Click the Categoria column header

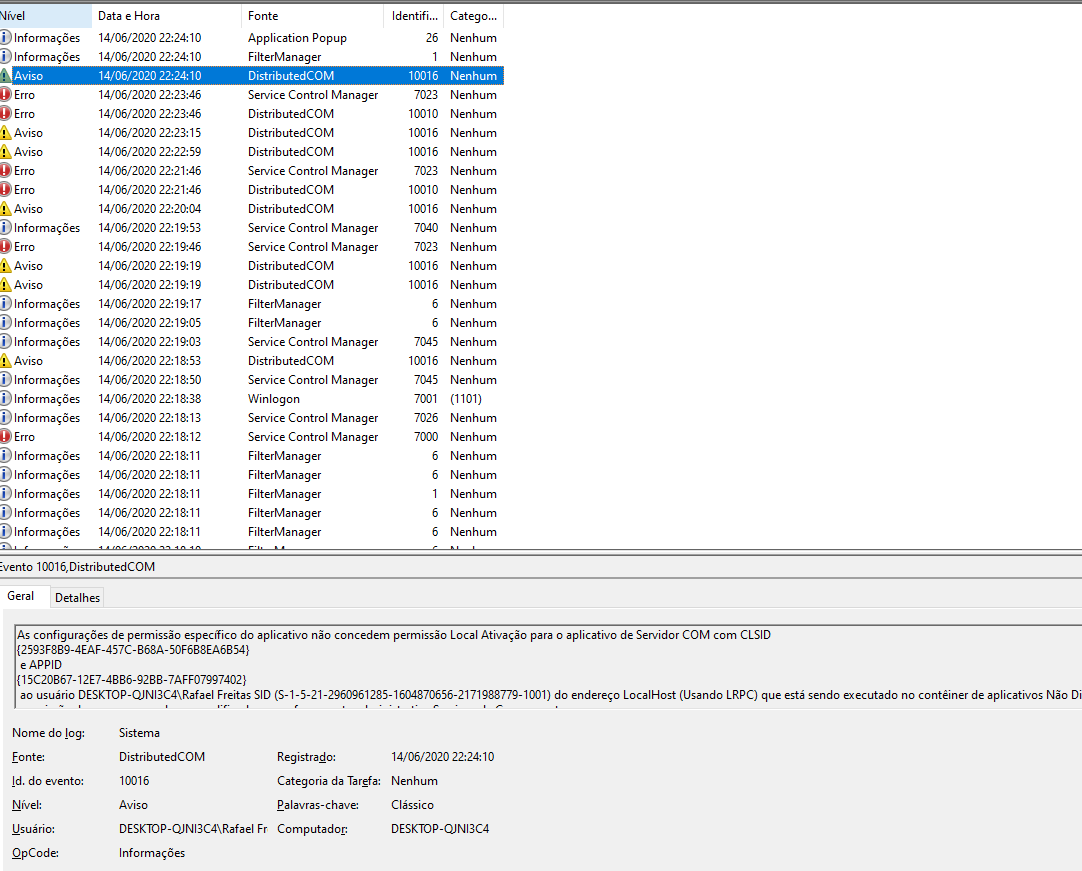(x=473, y=16)
